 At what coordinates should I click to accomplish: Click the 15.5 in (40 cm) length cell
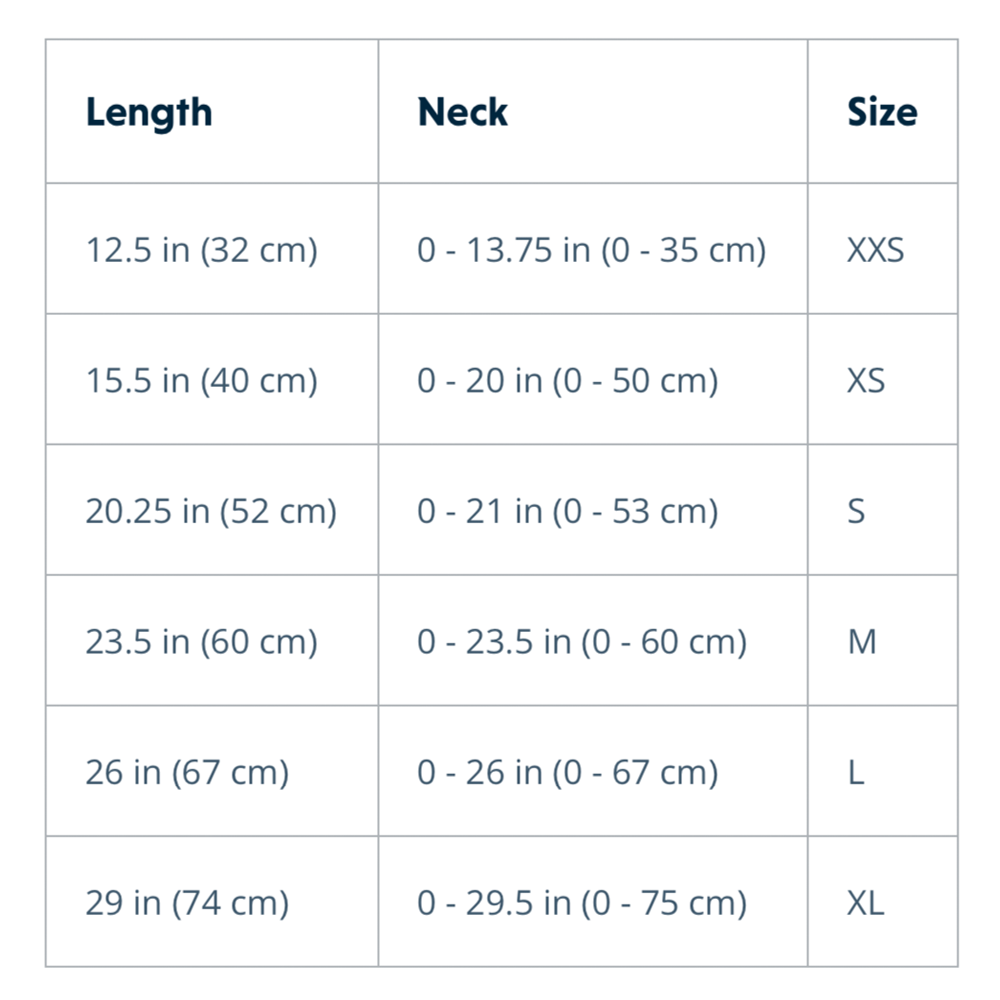pos(201,380)
